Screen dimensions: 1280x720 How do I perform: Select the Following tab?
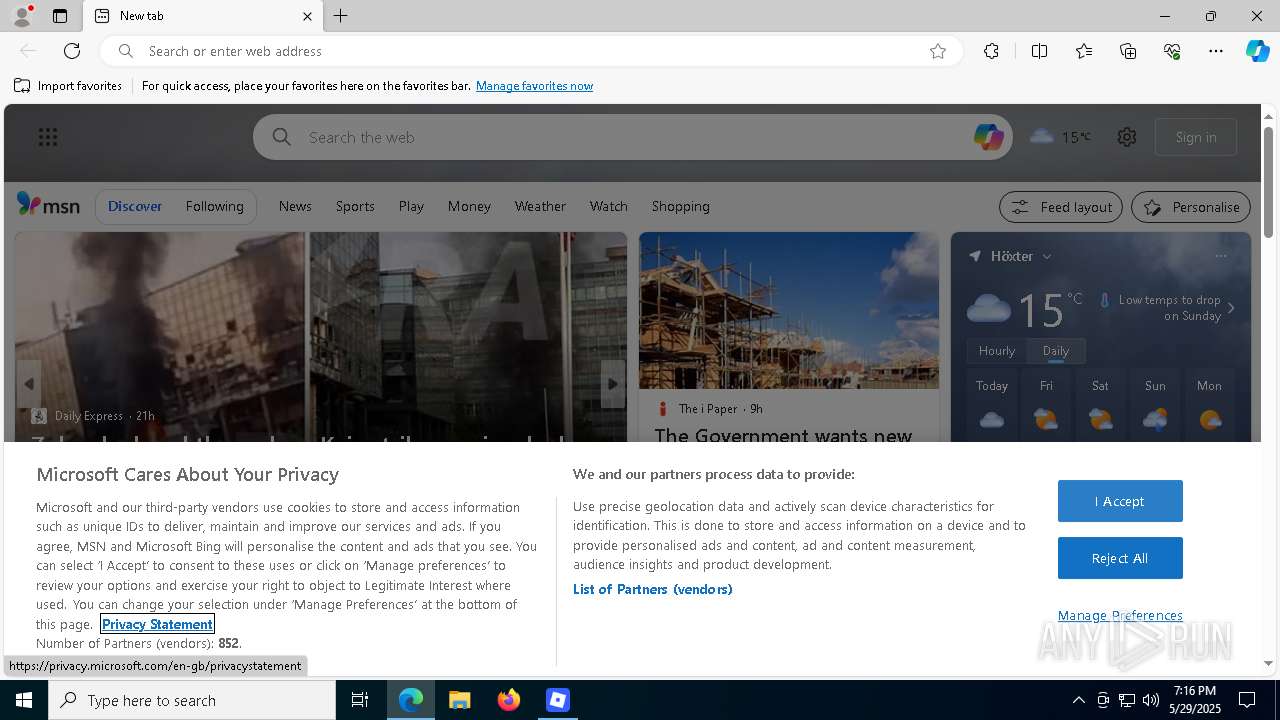[x=214, y=206]
